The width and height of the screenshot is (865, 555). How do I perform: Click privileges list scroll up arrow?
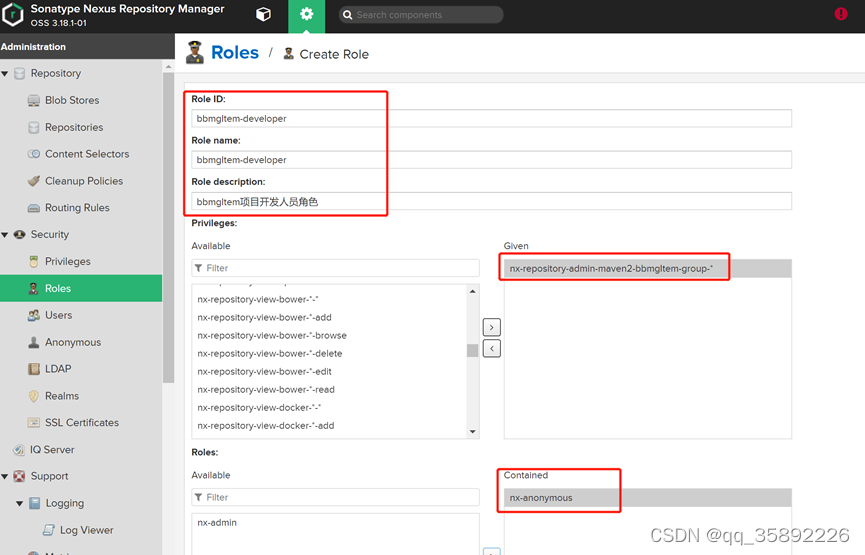[x=473, y=291]
